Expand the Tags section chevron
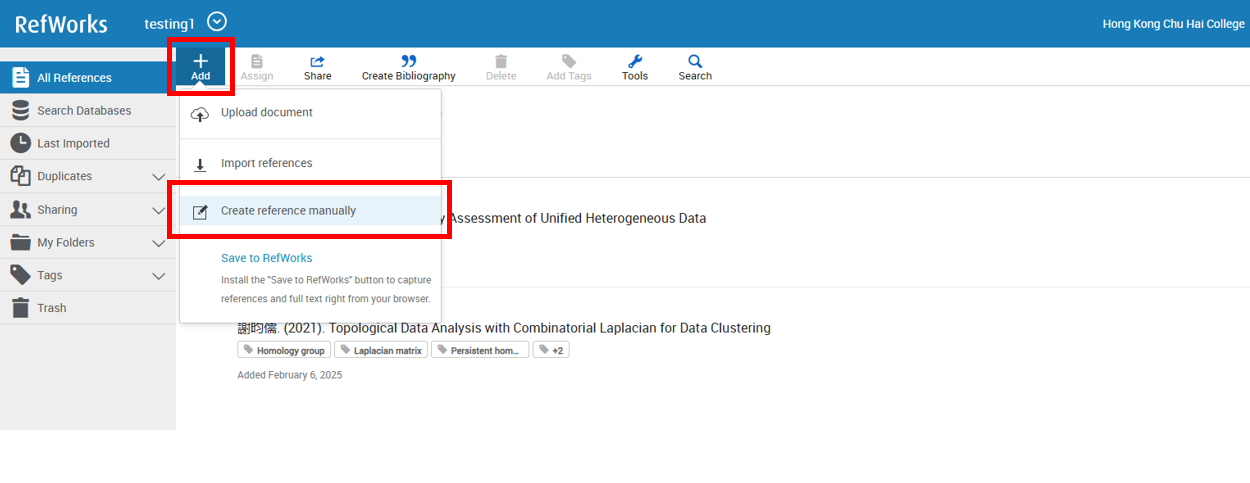The width and height of the screenshot is (1250, 483). coord(158,276)
